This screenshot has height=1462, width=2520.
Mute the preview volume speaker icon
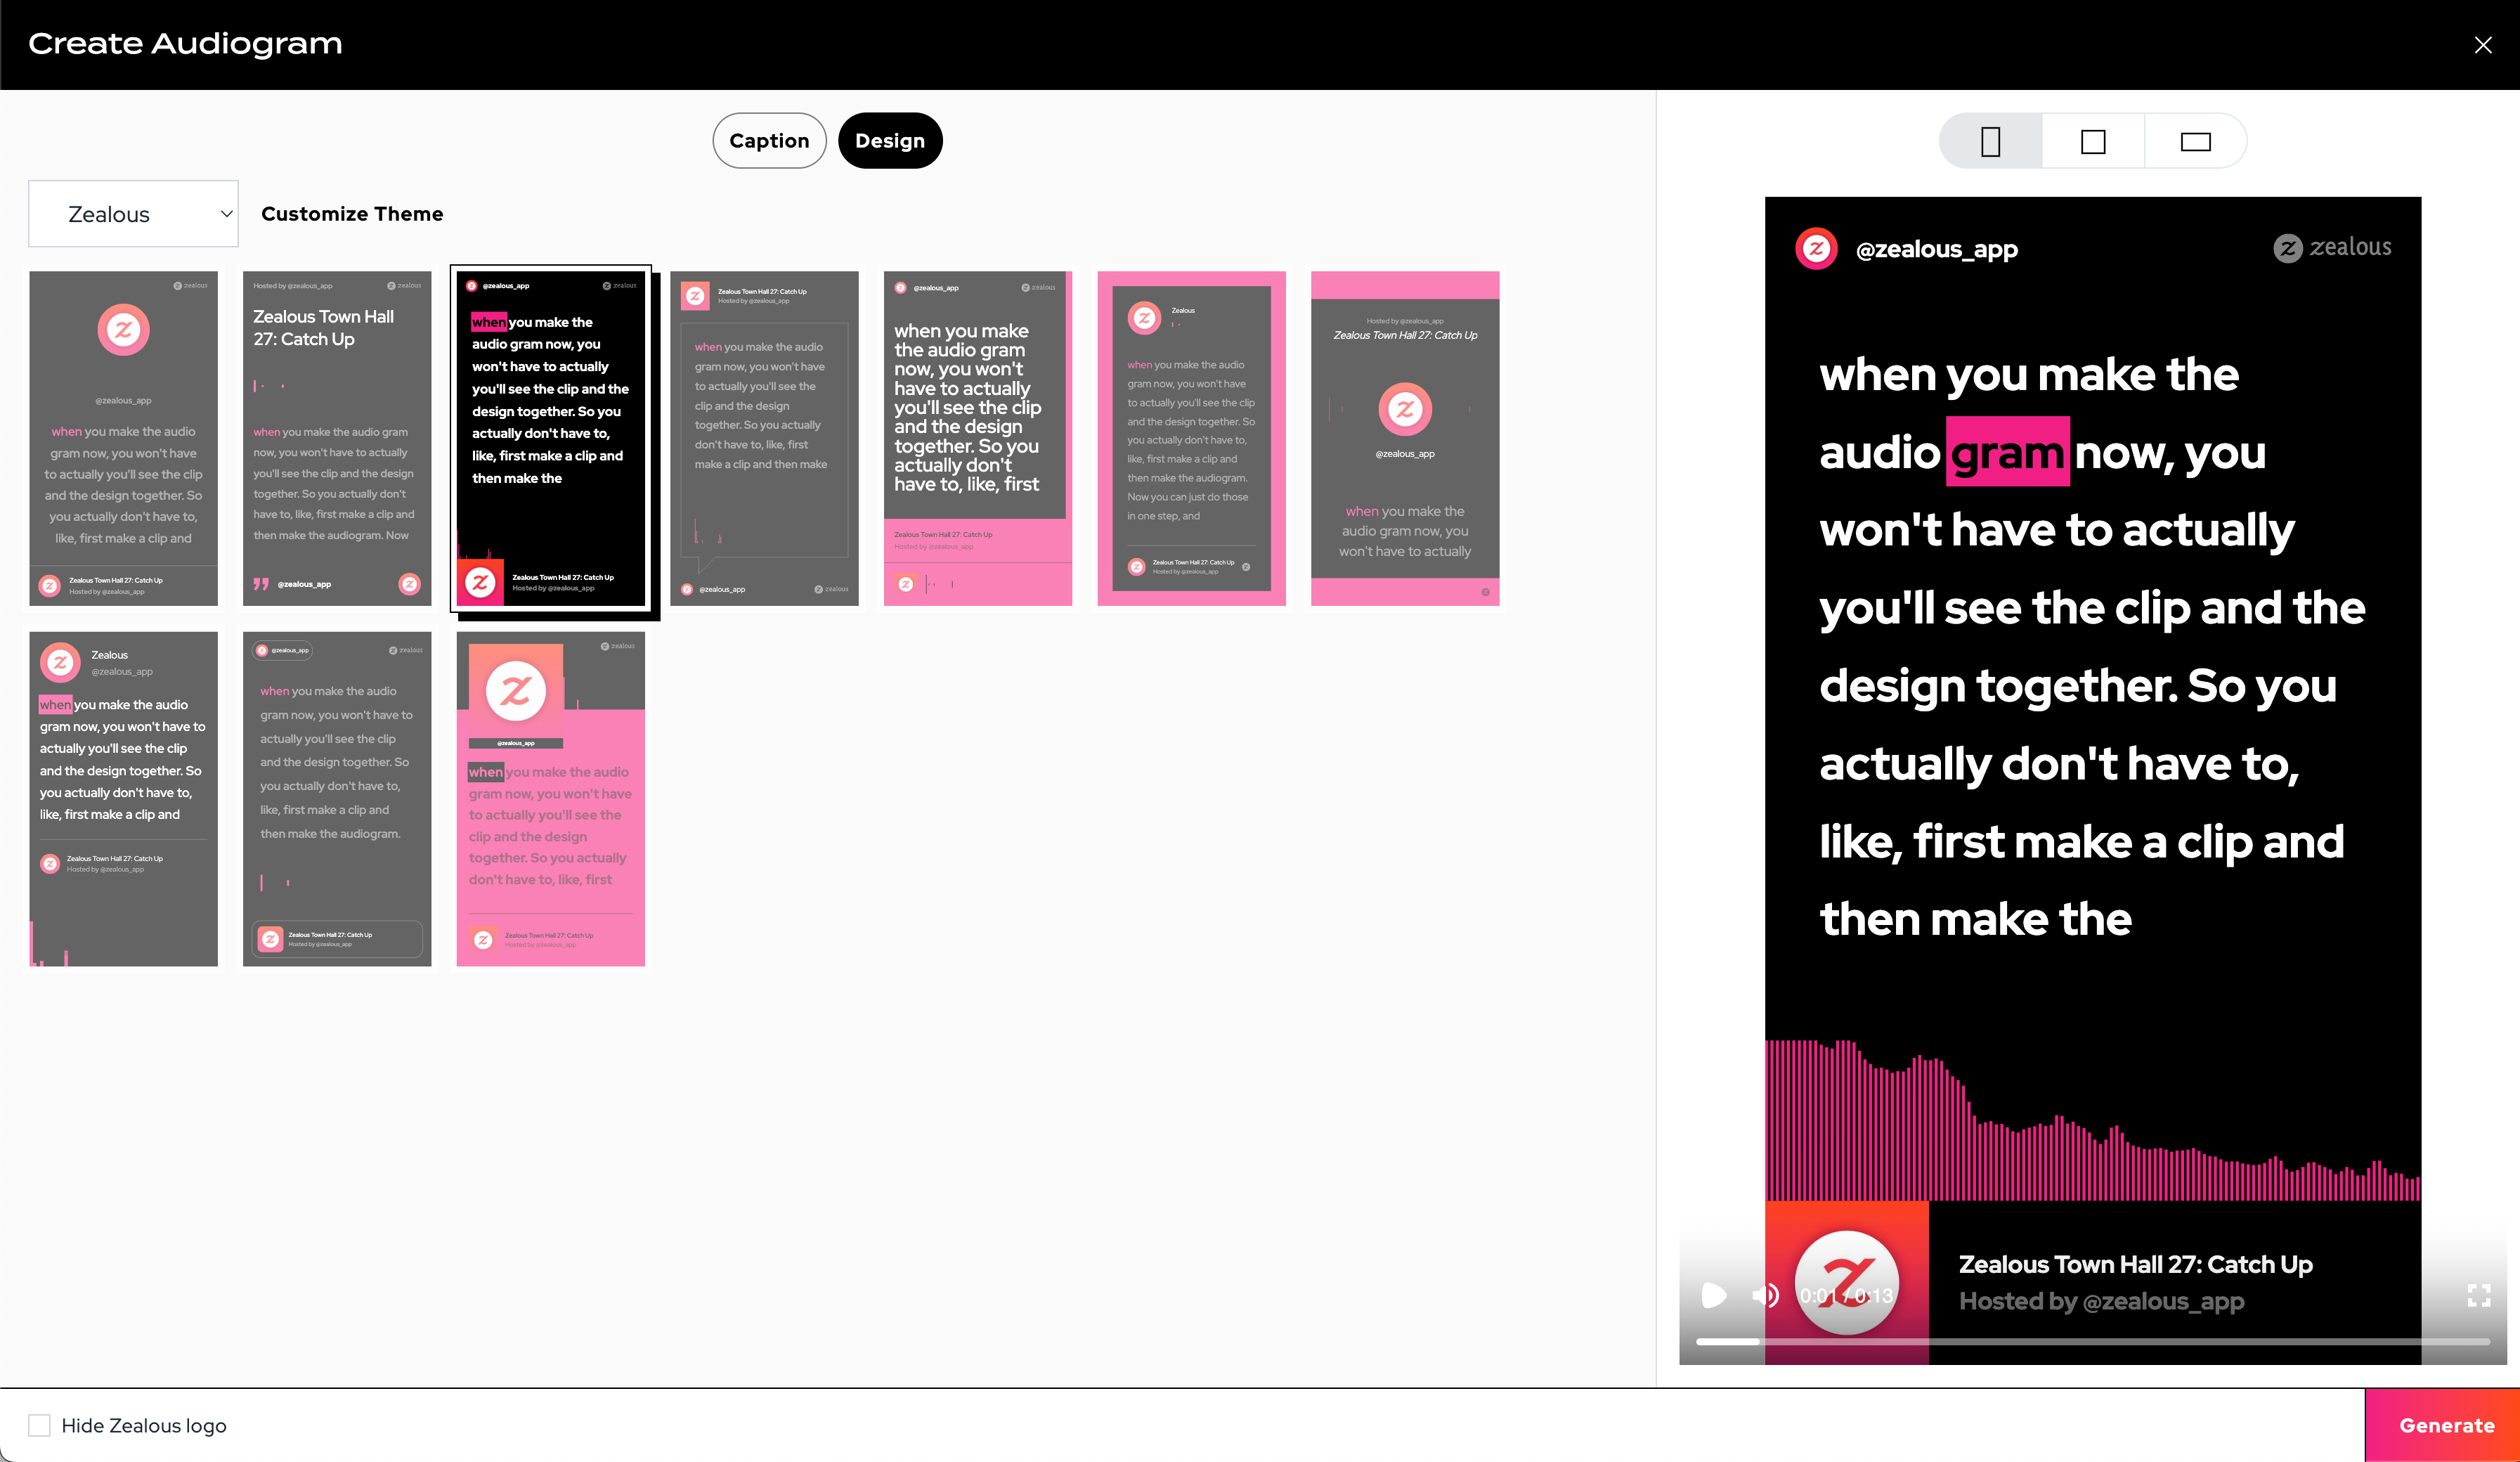tap(1765, 1295)
